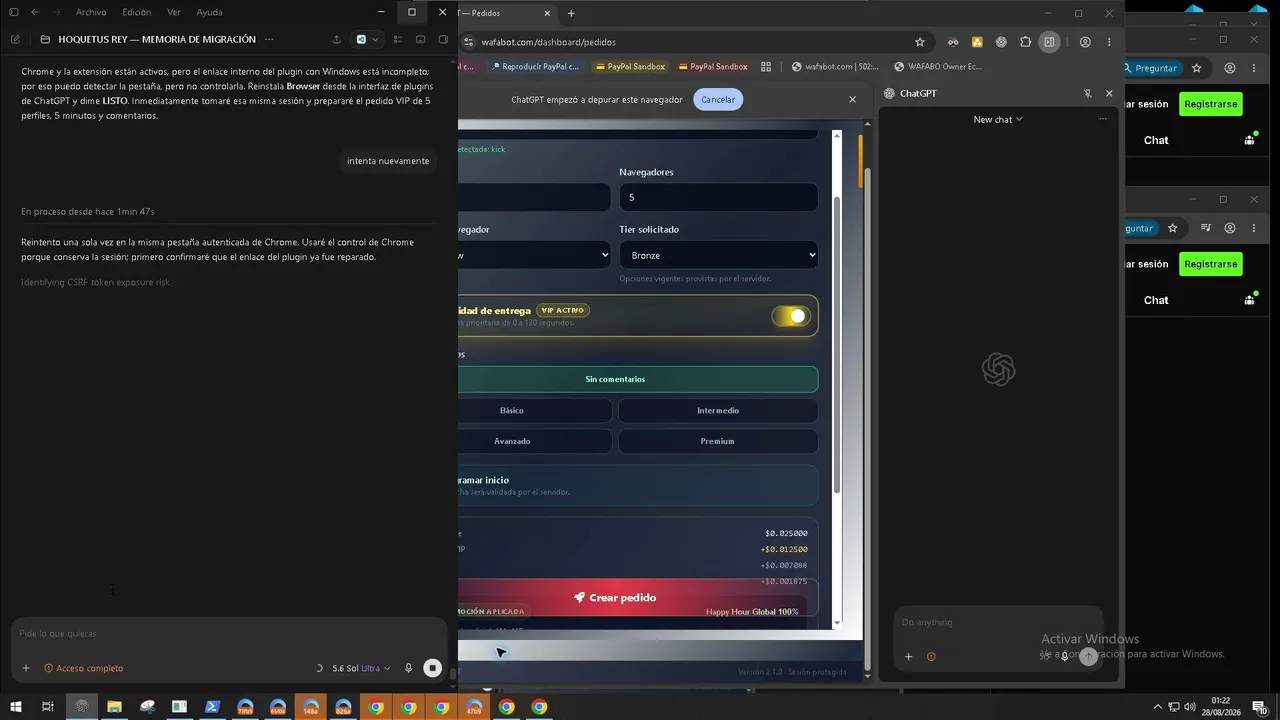Viewport: 1280px width, 720px height.
Task: Close the ChatGPT side panel
Action: 1108,93
